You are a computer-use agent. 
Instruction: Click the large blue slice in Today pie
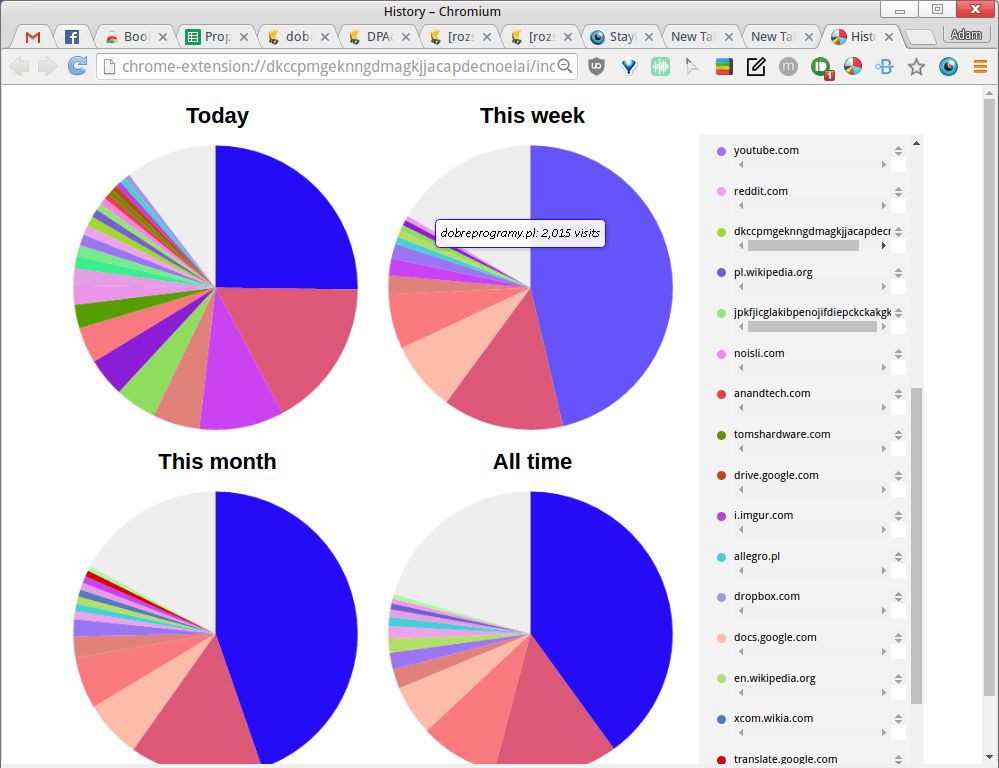tap(274, 229)
